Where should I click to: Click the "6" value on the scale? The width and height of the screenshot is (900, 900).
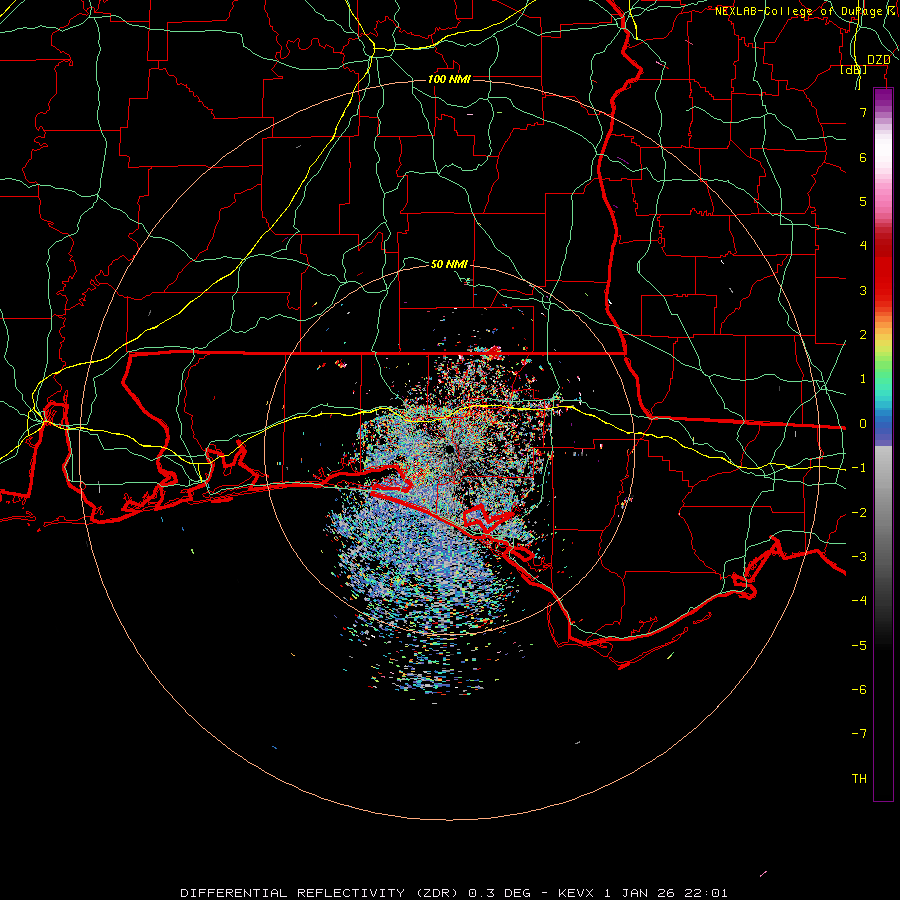[863, 157]
